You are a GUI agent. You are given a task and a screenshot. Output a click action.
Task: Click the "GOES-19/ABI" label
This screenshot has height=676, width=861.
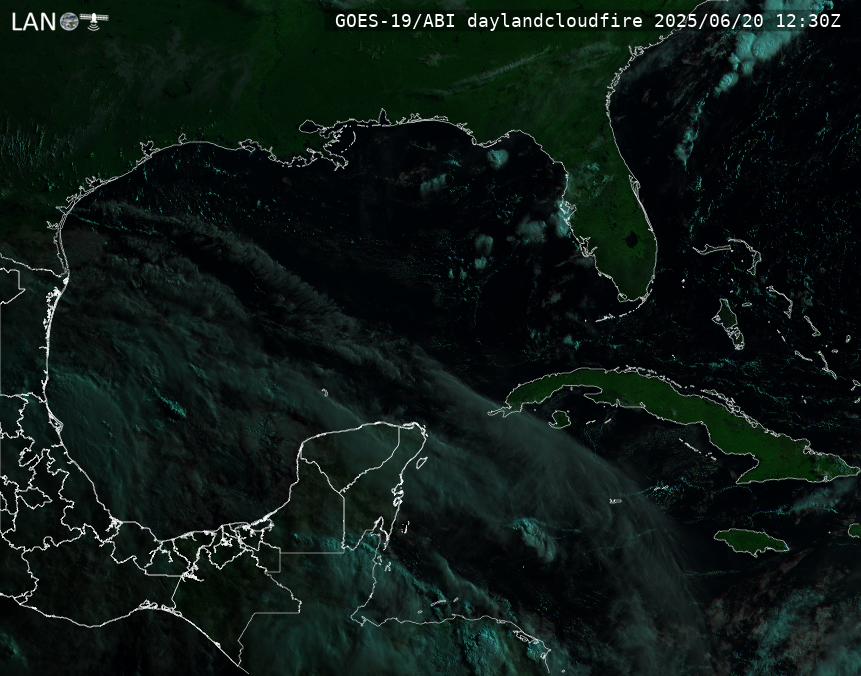point(395,21)
